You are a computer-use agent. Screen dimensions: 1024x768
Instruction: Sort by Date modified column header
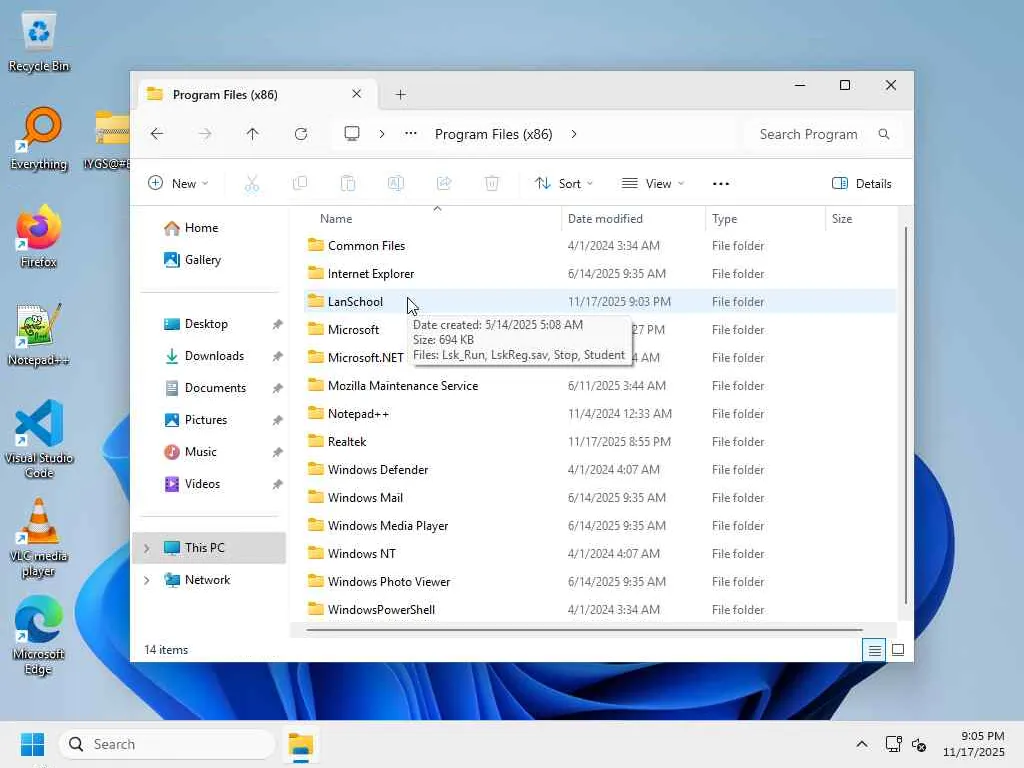pos(633,219)
